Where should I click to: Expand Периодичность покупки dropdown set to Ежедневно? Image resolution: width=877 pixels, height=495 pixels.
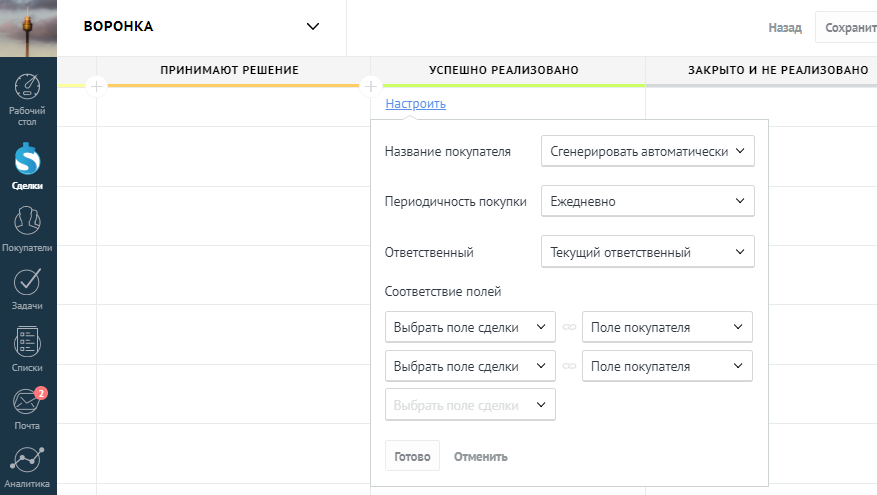tap(647, 201)
